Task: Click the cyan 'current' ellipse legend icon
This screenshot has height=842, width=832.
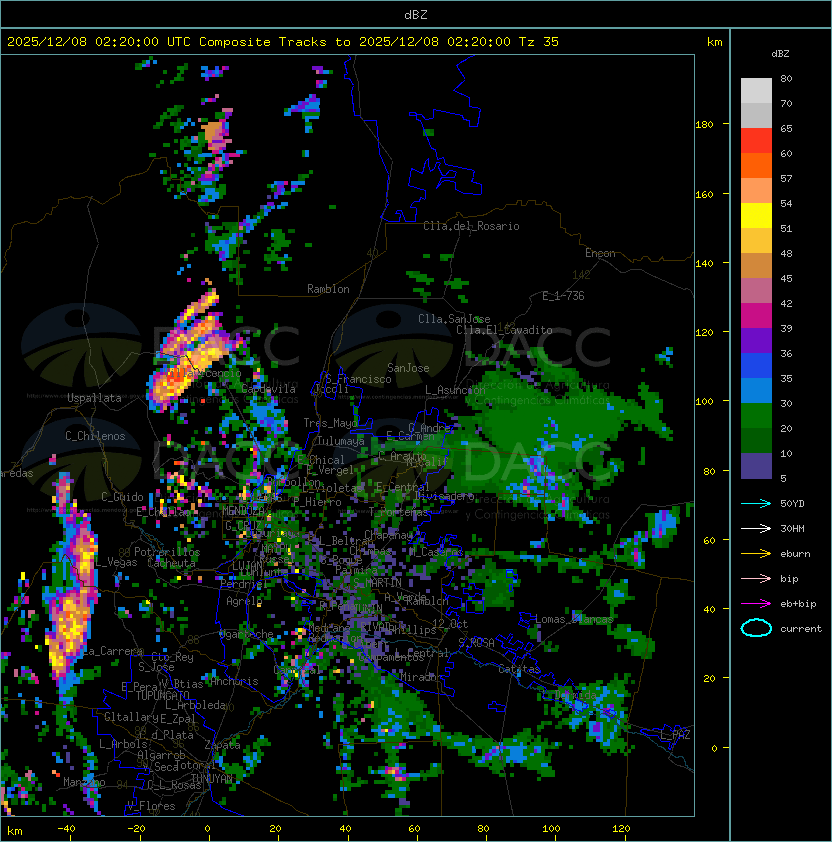Action: 756,628
